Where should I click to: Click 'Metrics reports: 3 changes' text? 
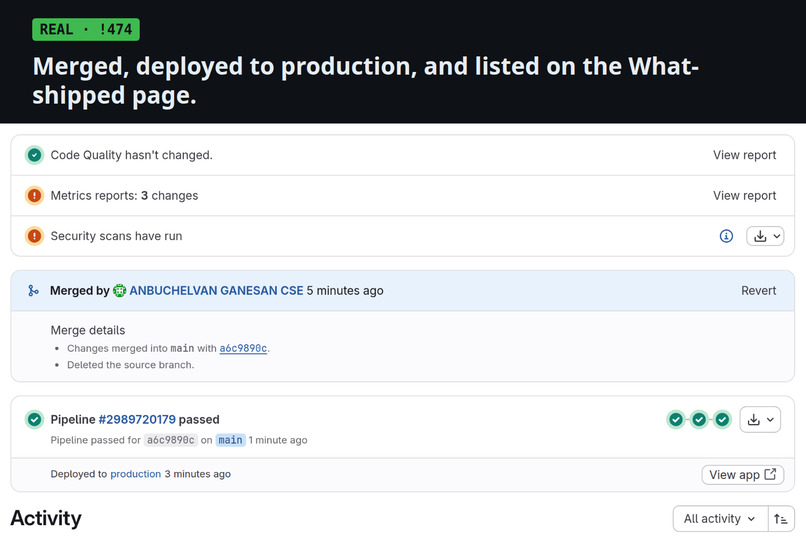(124, 195)
